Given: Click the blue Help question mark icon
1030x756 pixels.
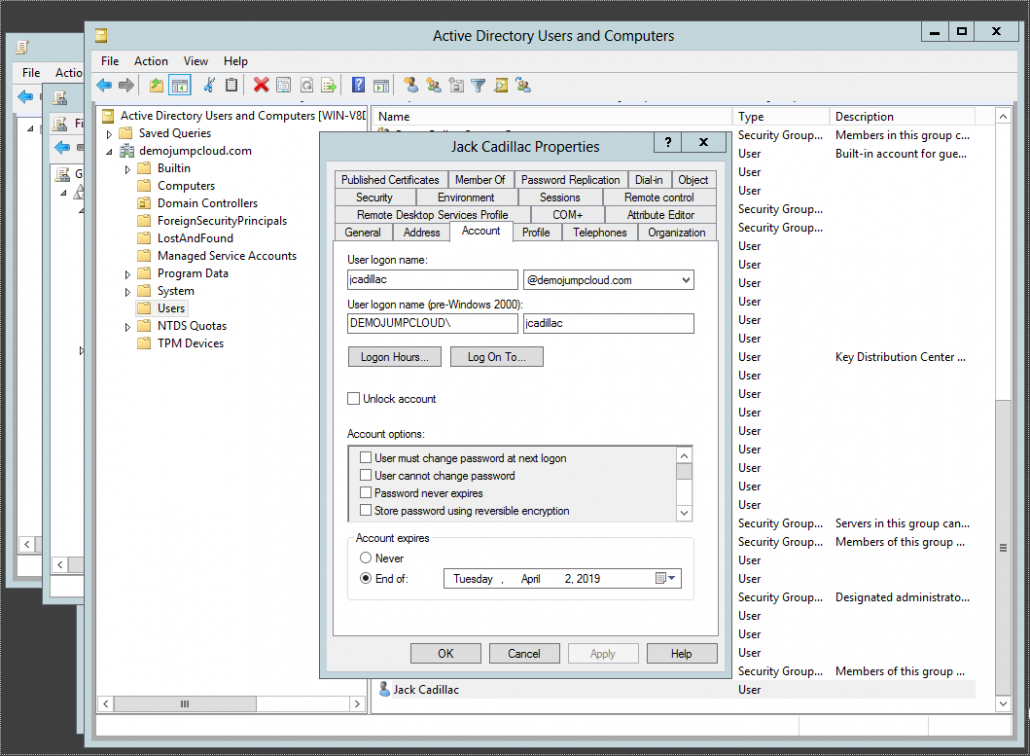Looking at the screenshot, I should click(357, 86).
